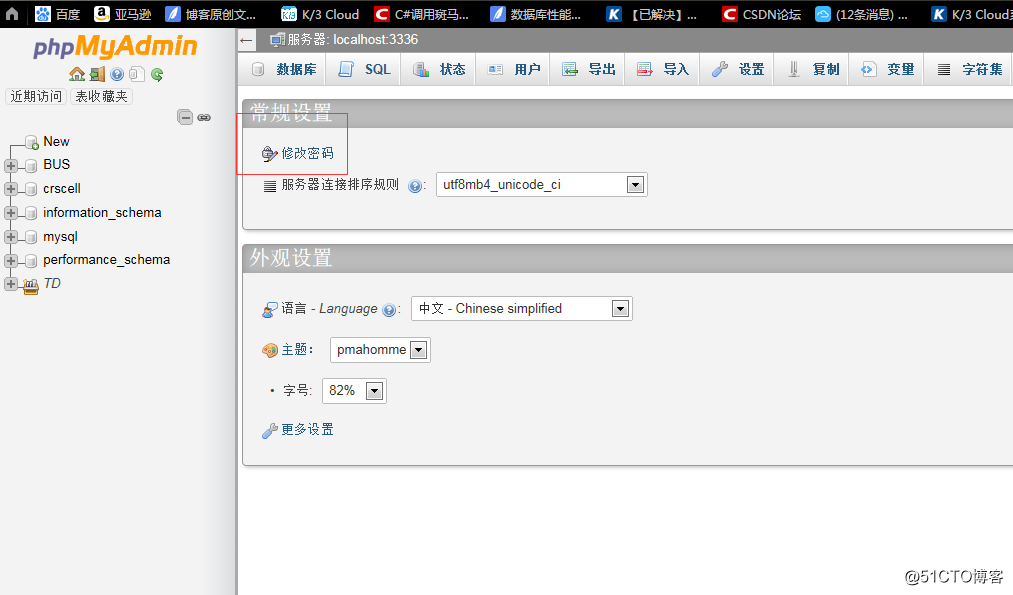Open the help icon beside 服务器连接排序规则
This screenshot has height=595, width=1013.
415,186
